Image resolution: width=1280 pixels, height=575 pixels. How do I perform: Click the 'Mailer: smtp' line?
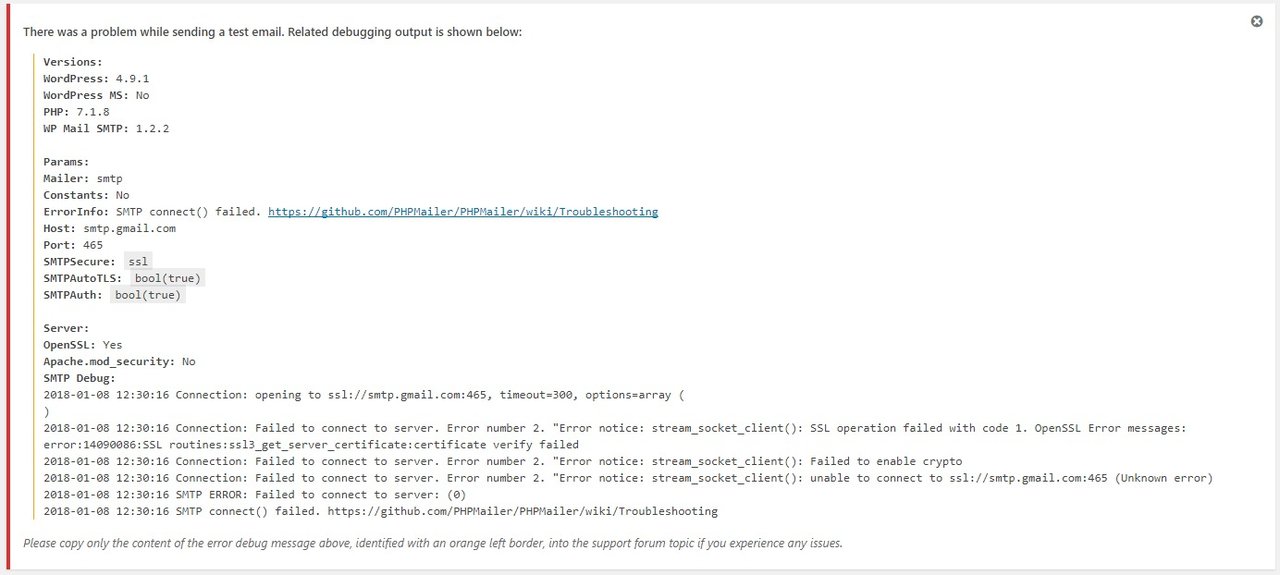tap(83, 178)
